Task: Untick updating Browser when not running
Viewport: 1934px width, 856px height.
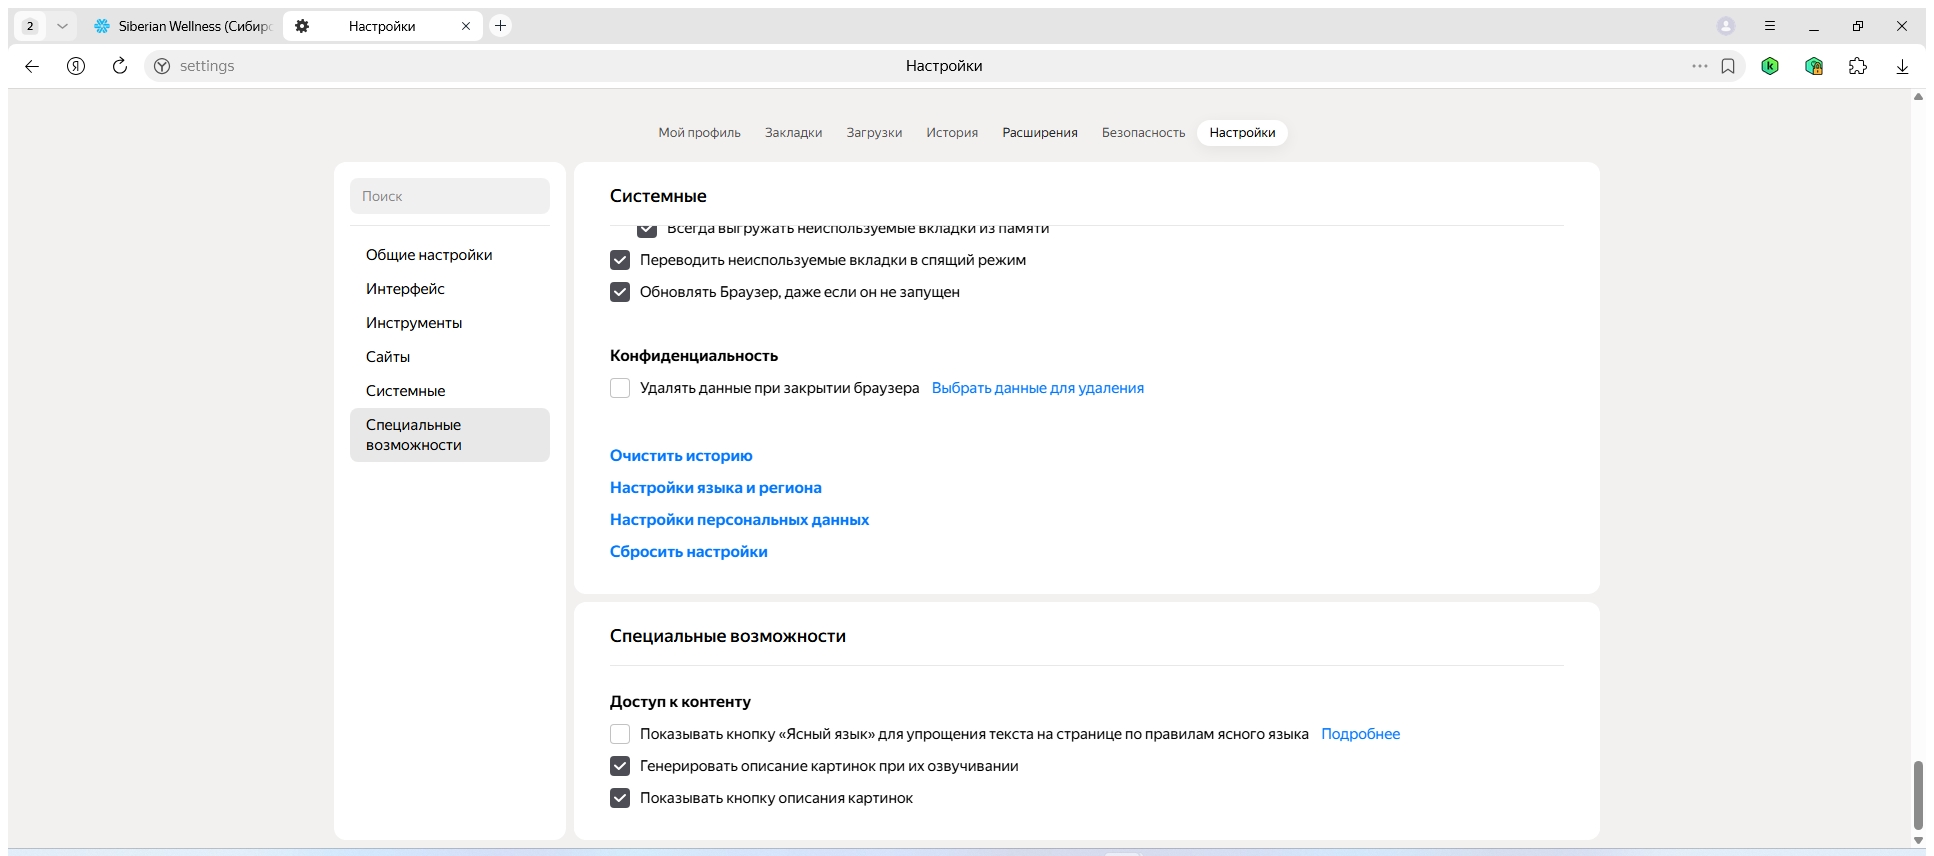Action: (620, 292)
